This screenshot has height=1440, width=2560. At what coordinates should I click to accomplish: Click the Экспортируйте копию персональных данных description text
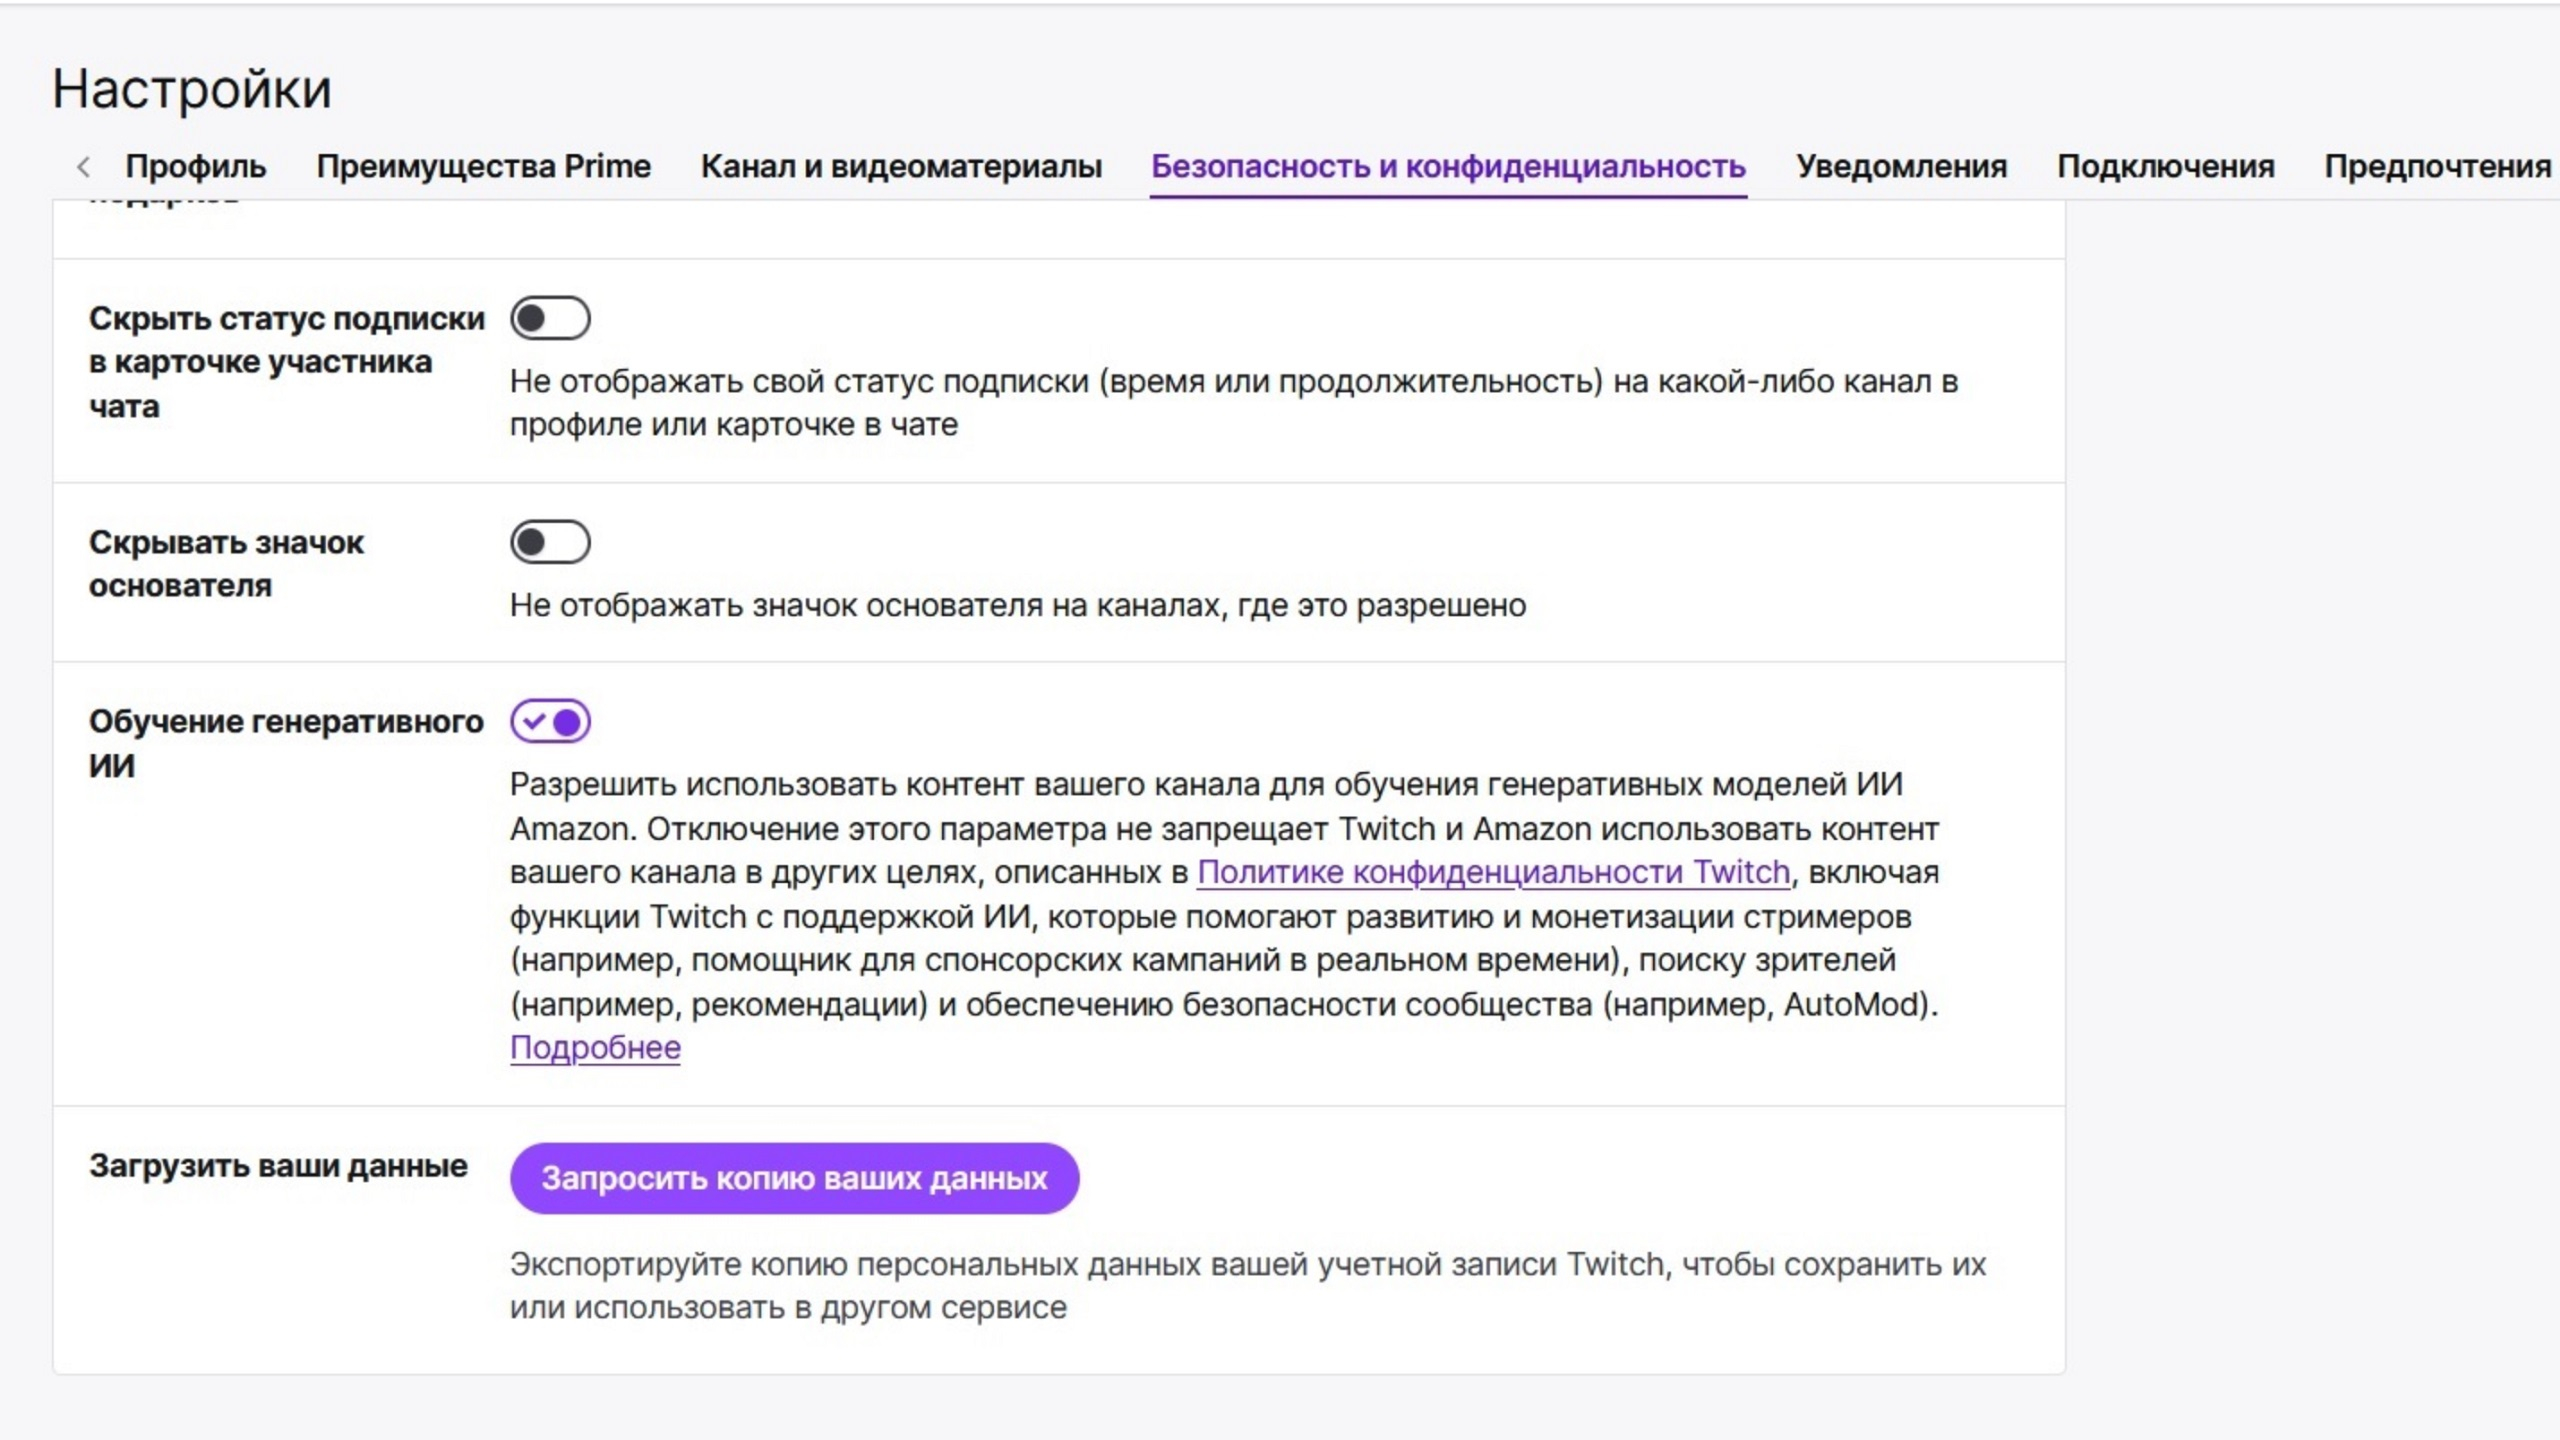[x=1247, y=1286]
